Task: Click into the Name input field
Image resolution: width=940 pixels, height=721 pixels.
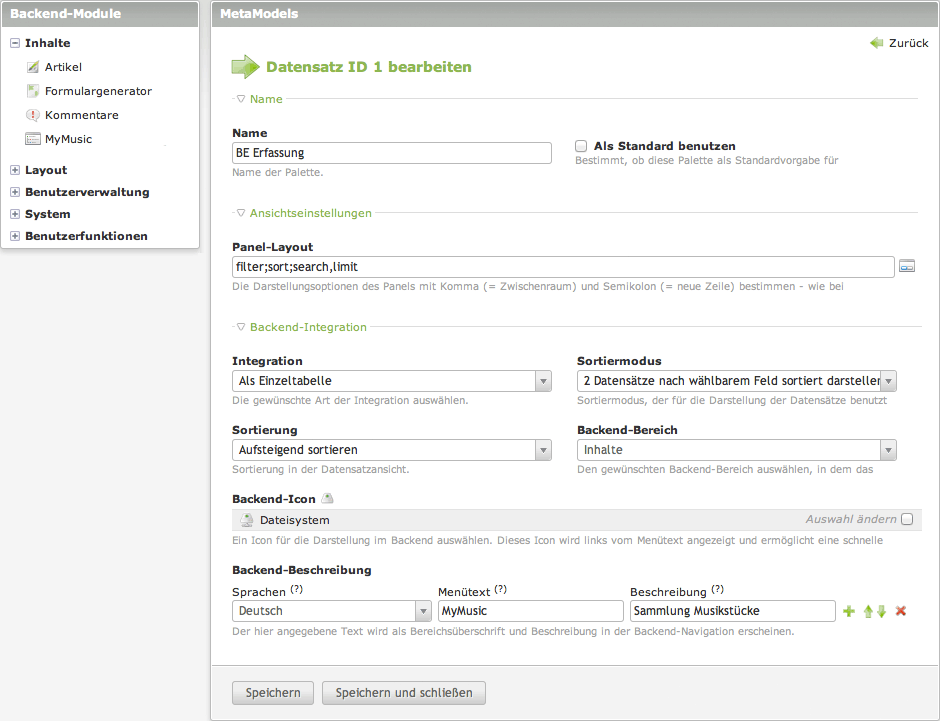Action: coord(391,153)
